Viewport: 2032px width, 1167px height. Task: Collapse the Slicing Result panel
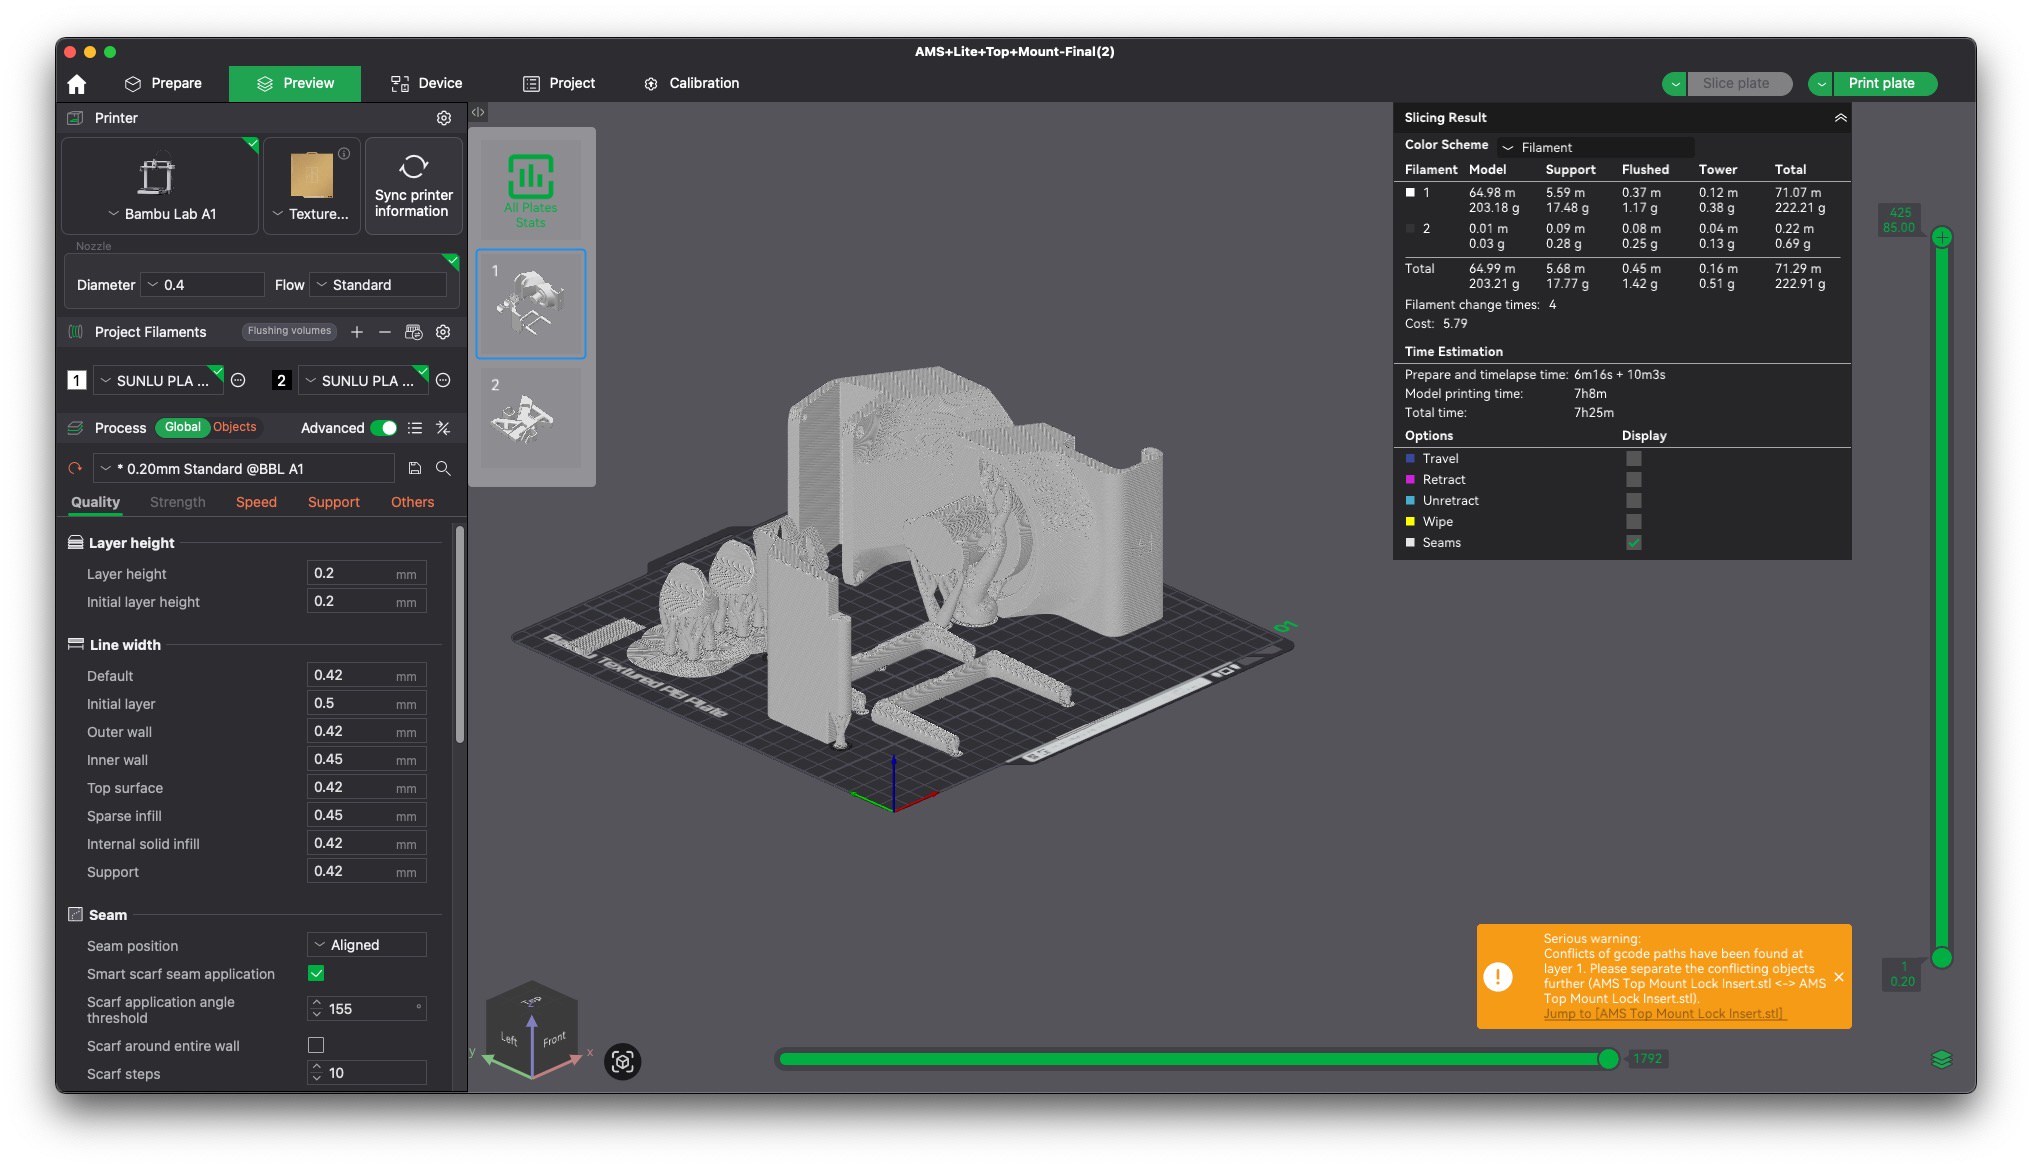point(1840,118)
